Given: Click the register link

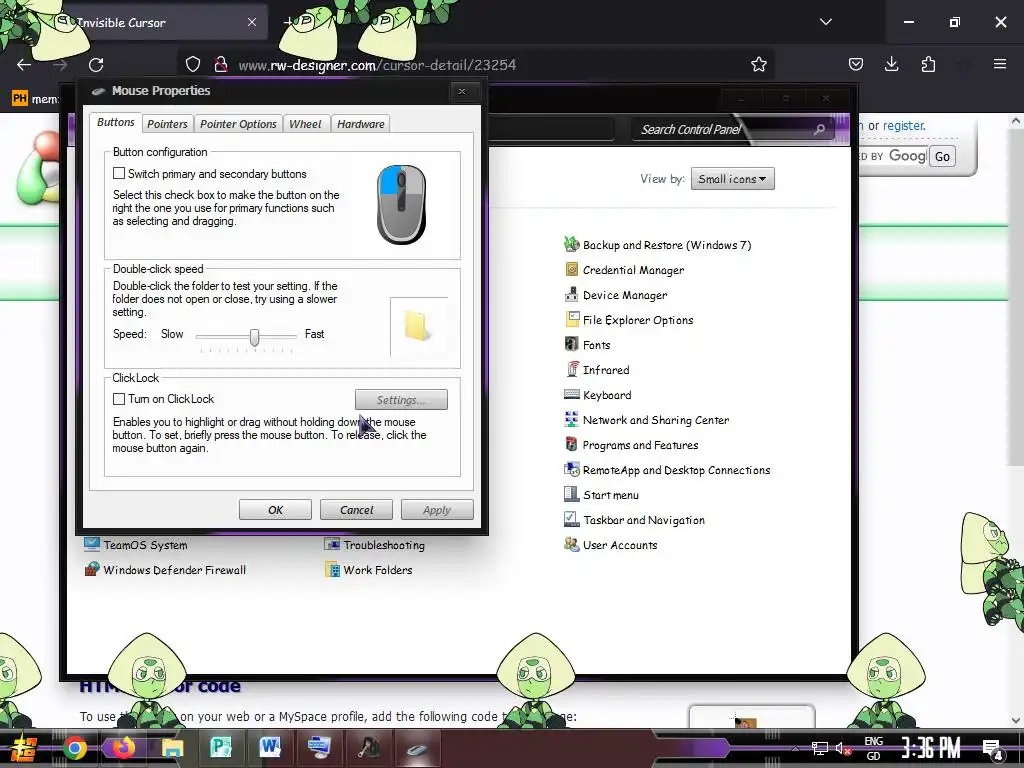Looking at the screenshot, I should [x=904, y=125].
